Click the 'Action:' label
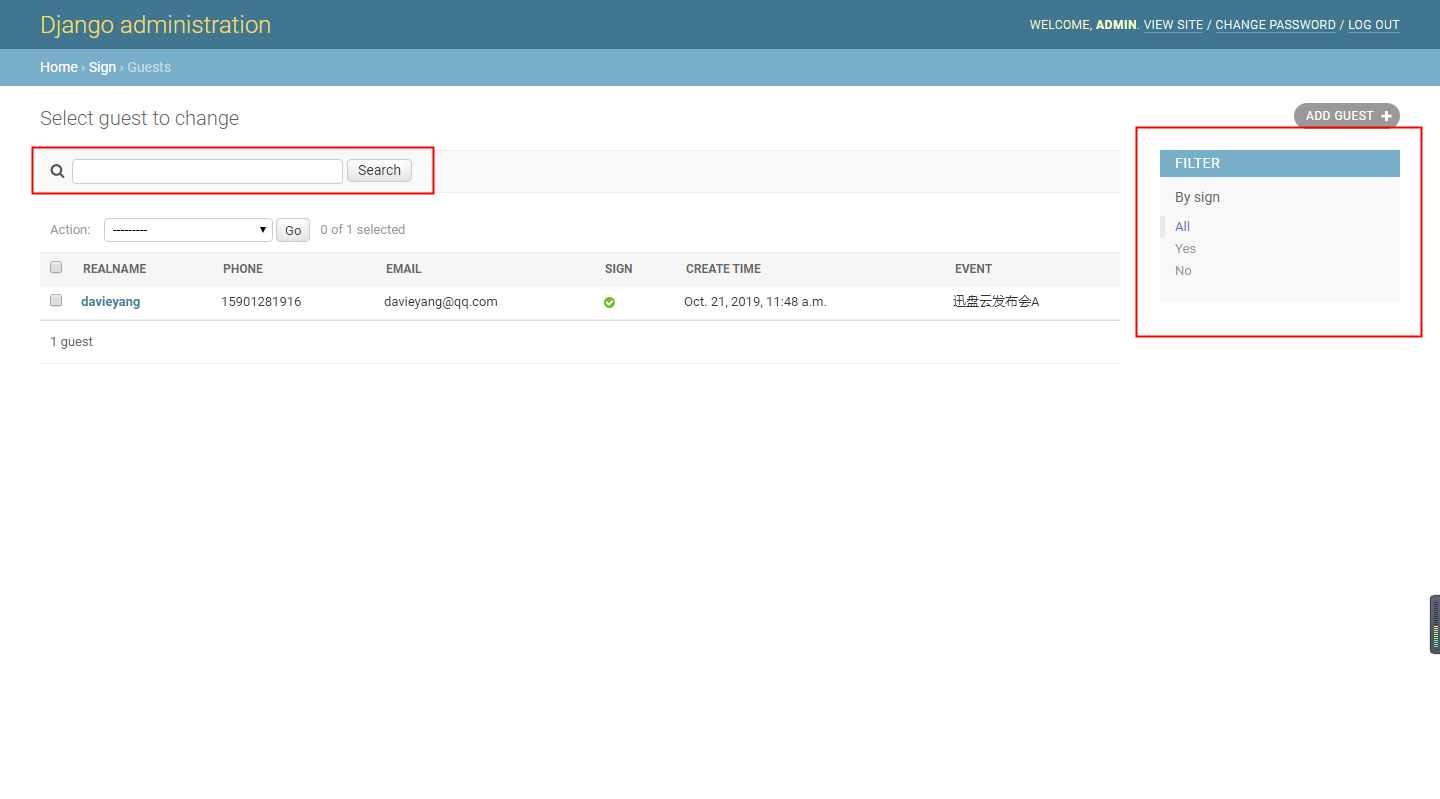Viewport: 1440px width, 799px height. 70,229
